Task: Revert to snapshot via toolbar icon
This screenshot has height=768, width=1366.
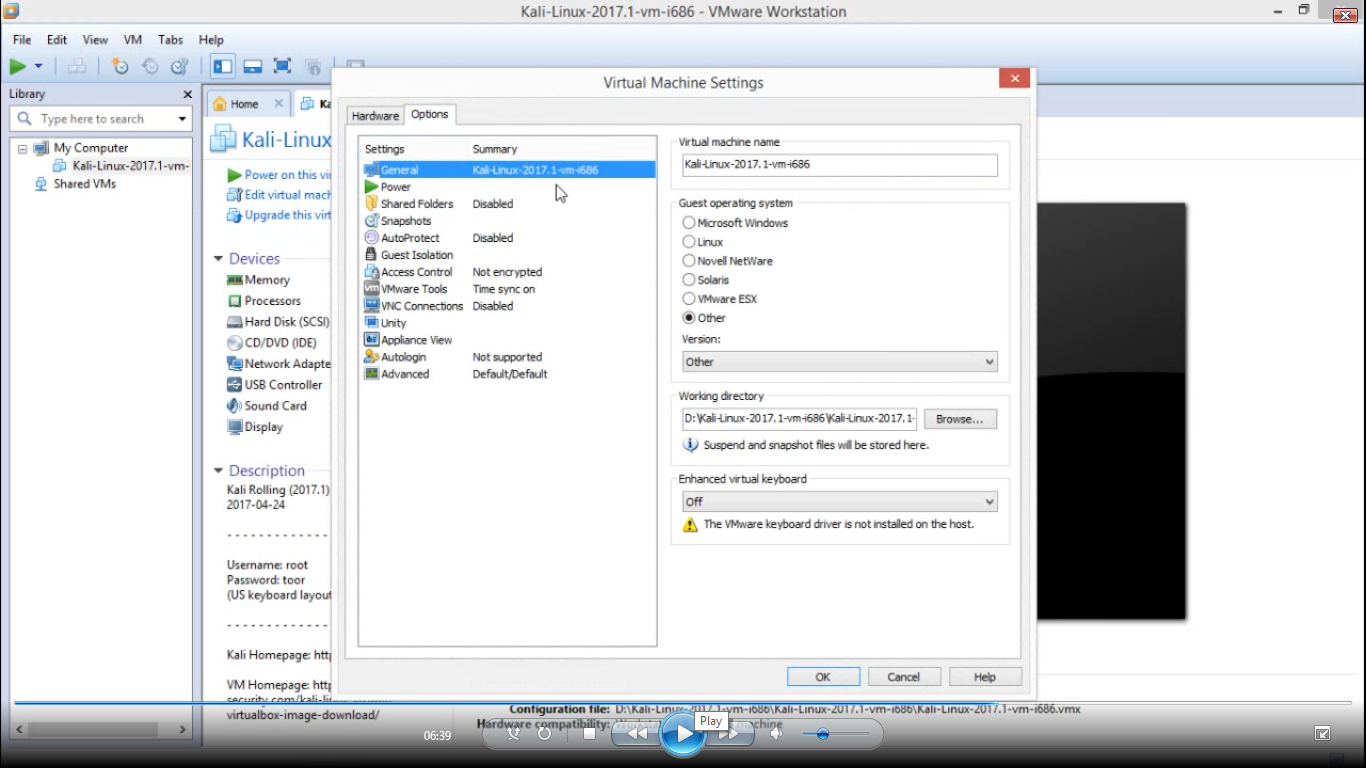Action: click(150, 66)
